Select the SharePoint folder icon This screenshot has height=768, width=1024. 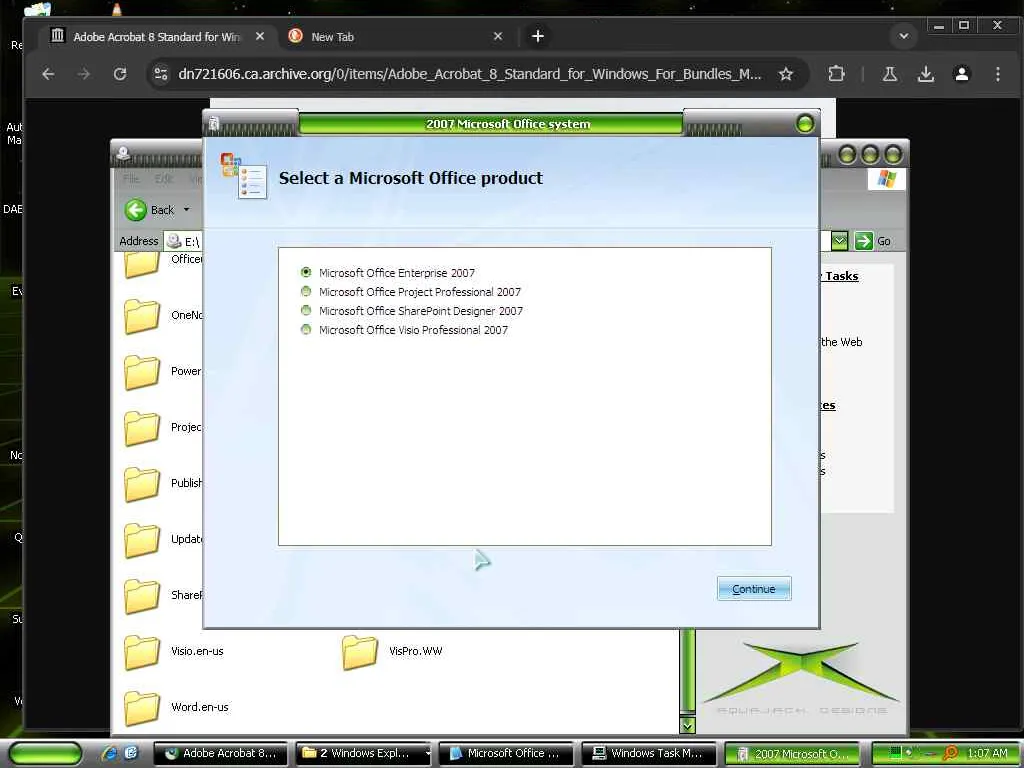(142, 596)
